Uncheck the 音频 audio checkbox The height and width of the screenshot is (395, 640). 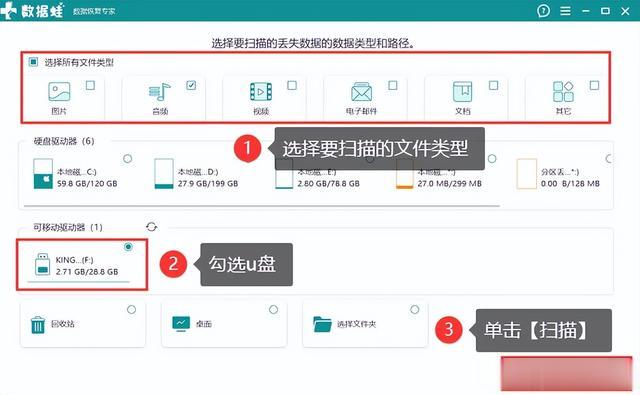[191, 85]
